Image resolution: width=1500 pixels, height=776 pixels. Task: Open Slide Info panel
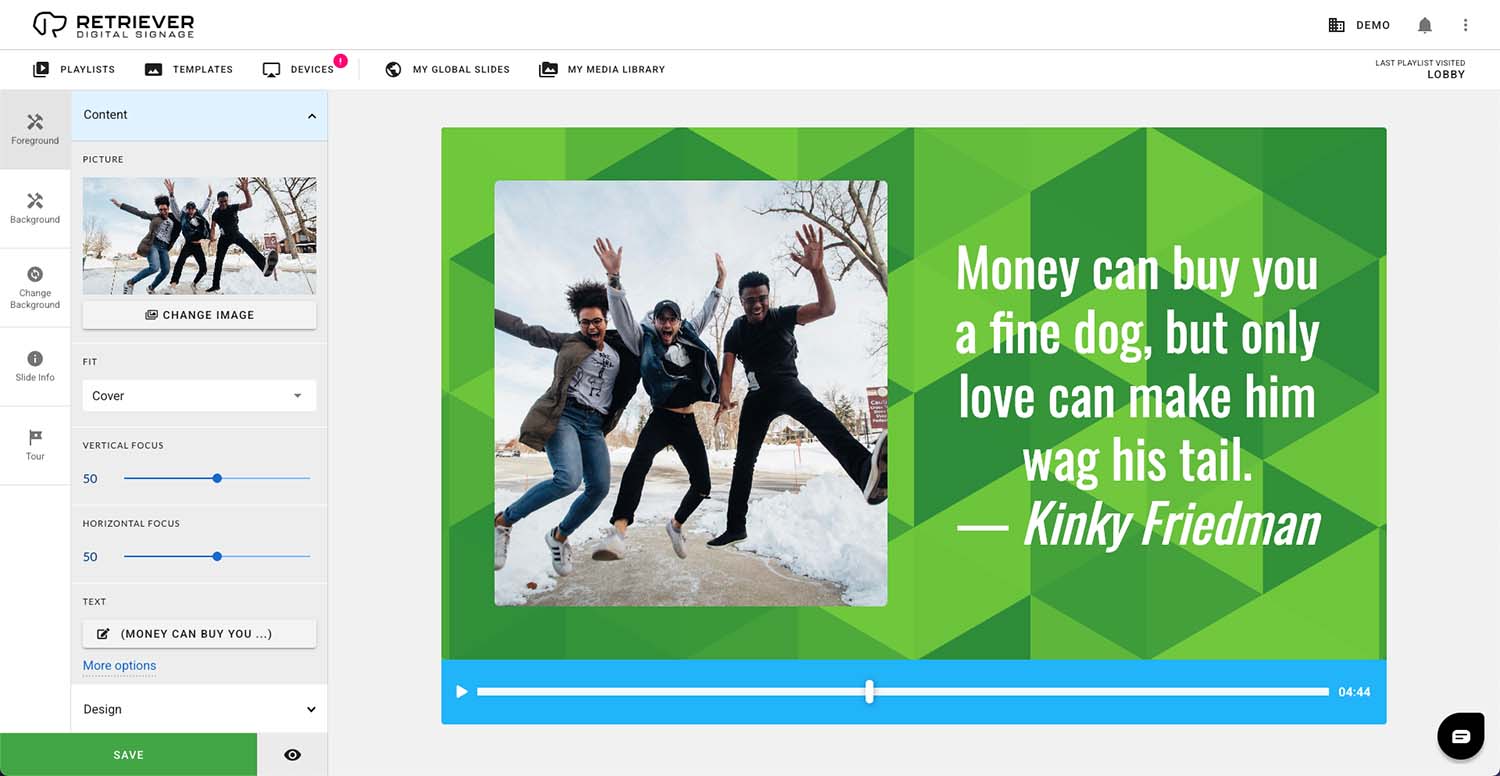pyautogui.click(x=35, y=366)
